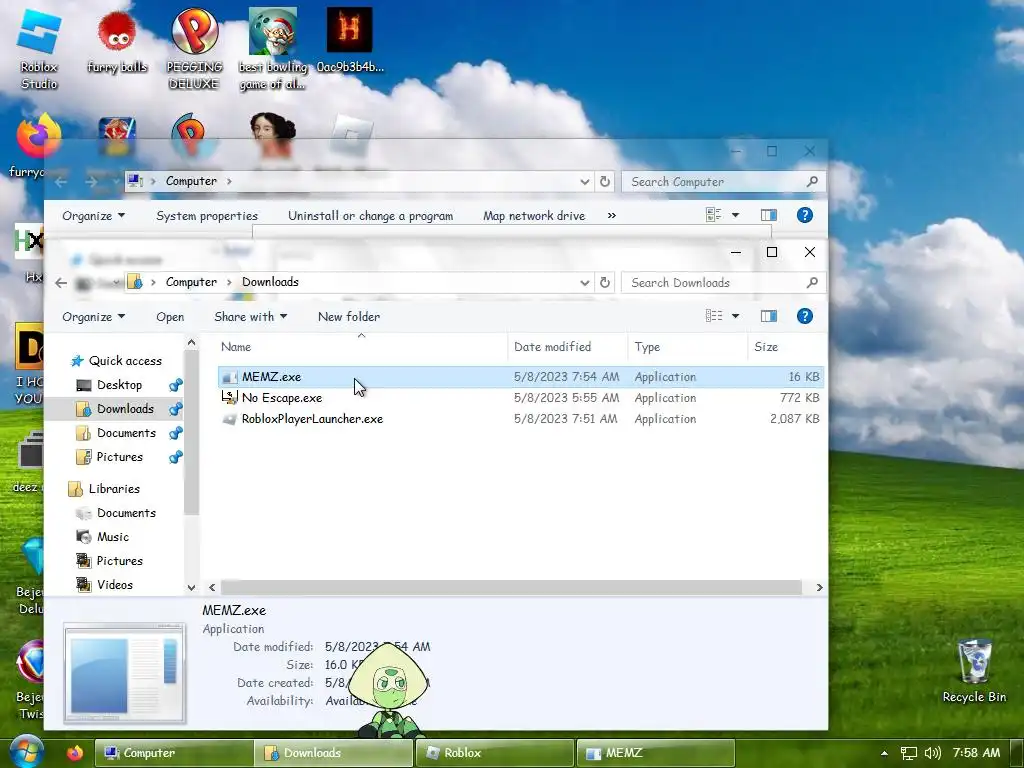The image size is (1024, 768).
Task: Open Videos library
Action: 114,585
